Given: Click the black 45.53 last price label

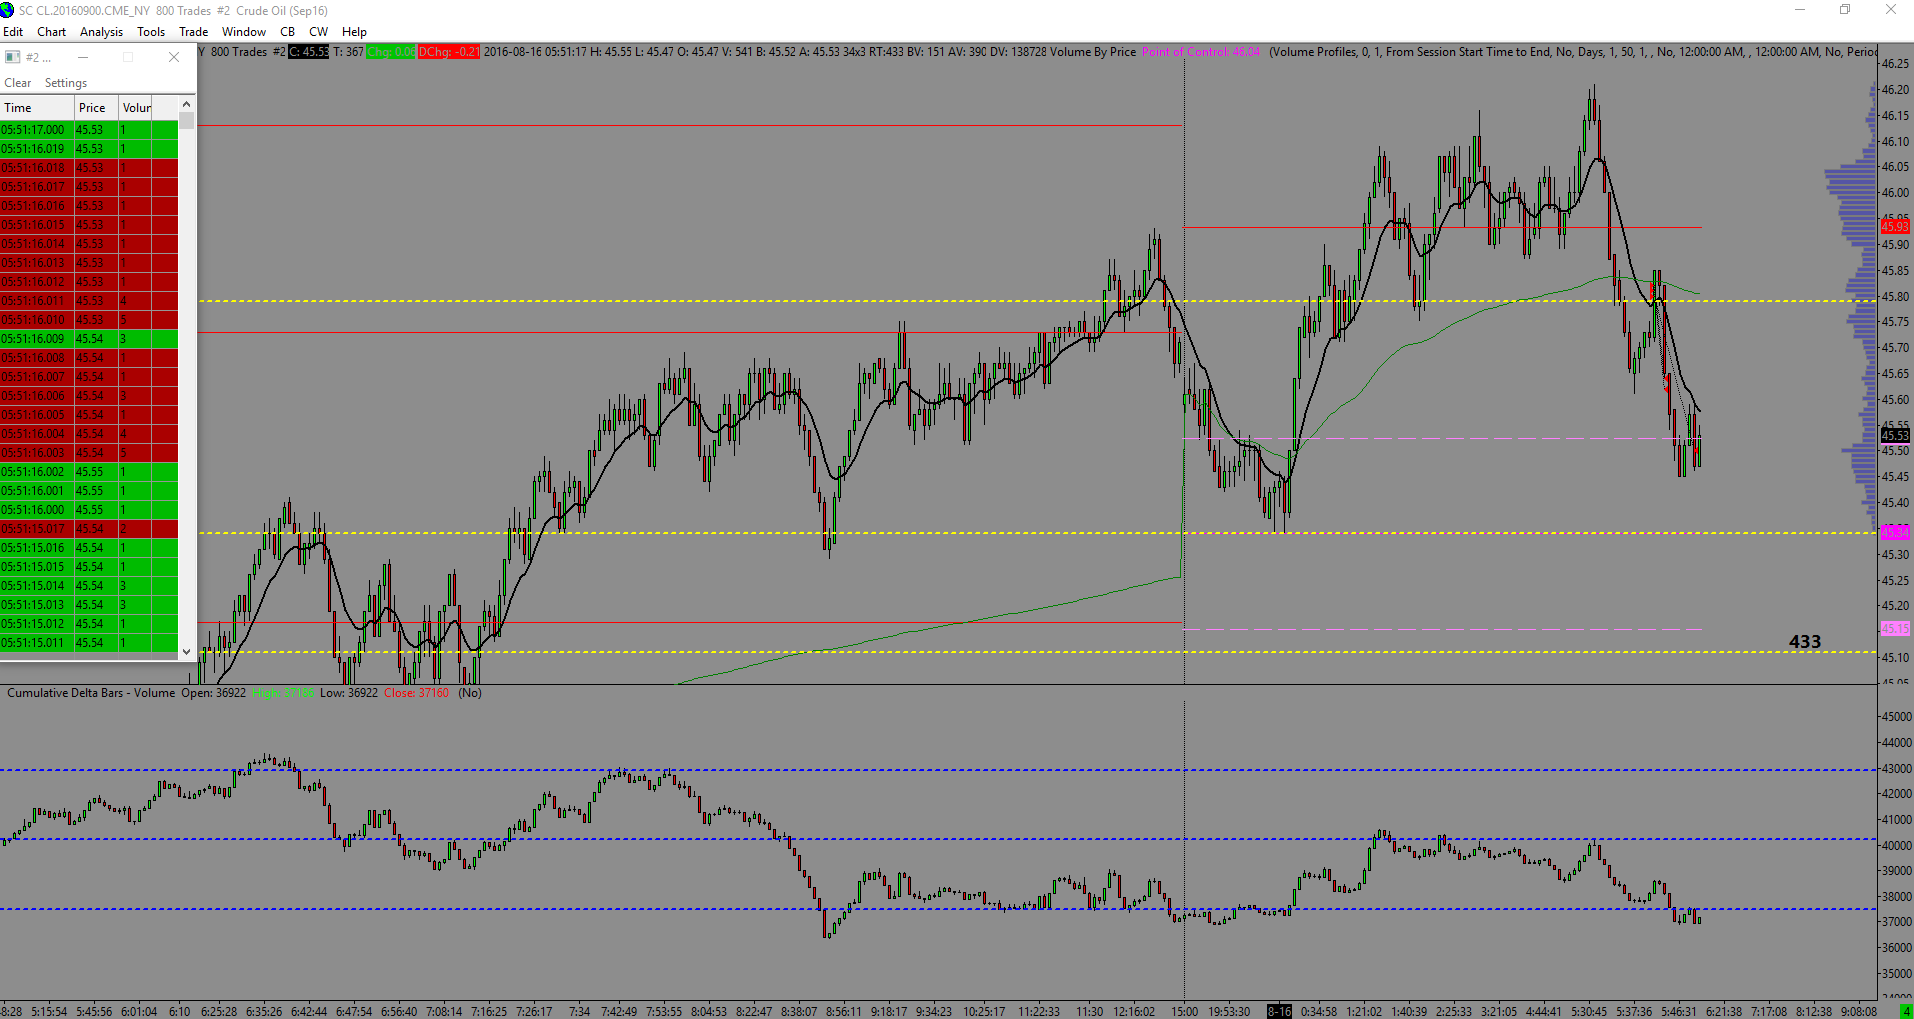Looking at the screenshot, I should pyautogui.click(x=1895, y=435).
